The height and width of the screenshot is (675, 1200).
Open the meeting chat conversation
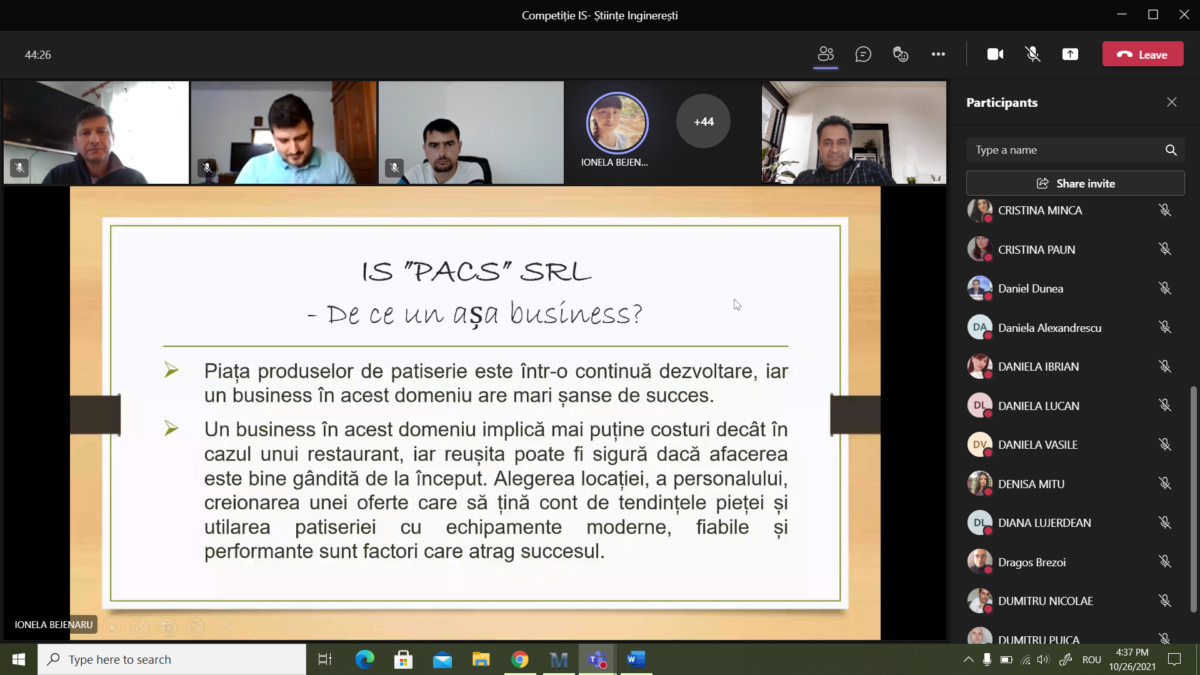pos(863,54)
